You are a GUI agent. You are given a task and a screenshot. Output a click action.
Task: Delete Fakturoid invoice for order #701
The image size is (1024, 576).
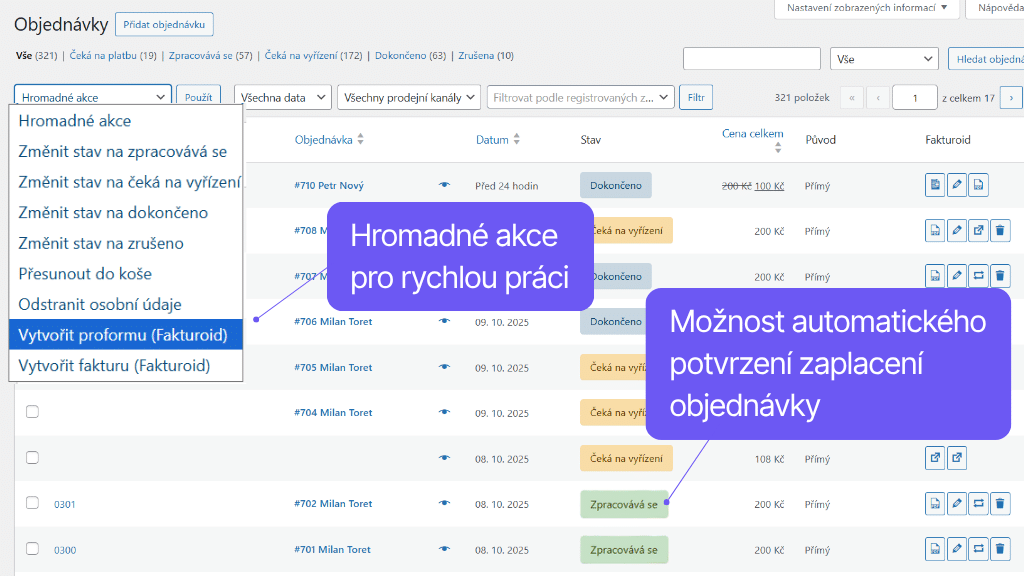click(1000, 549)
